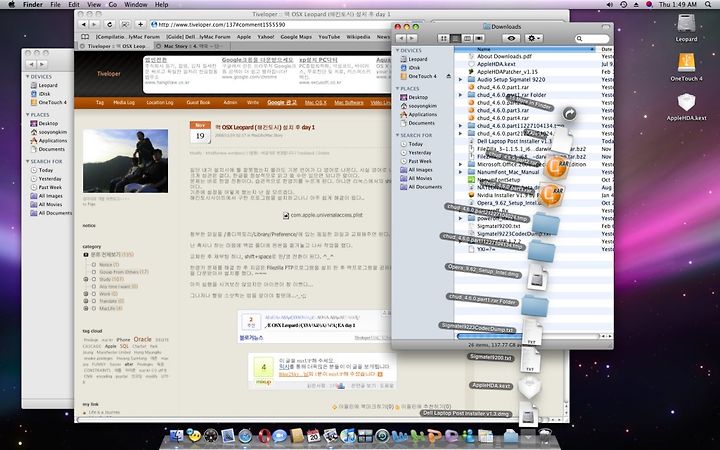Open Google Maps bookmark in Safari

click(x=296, y=37)
